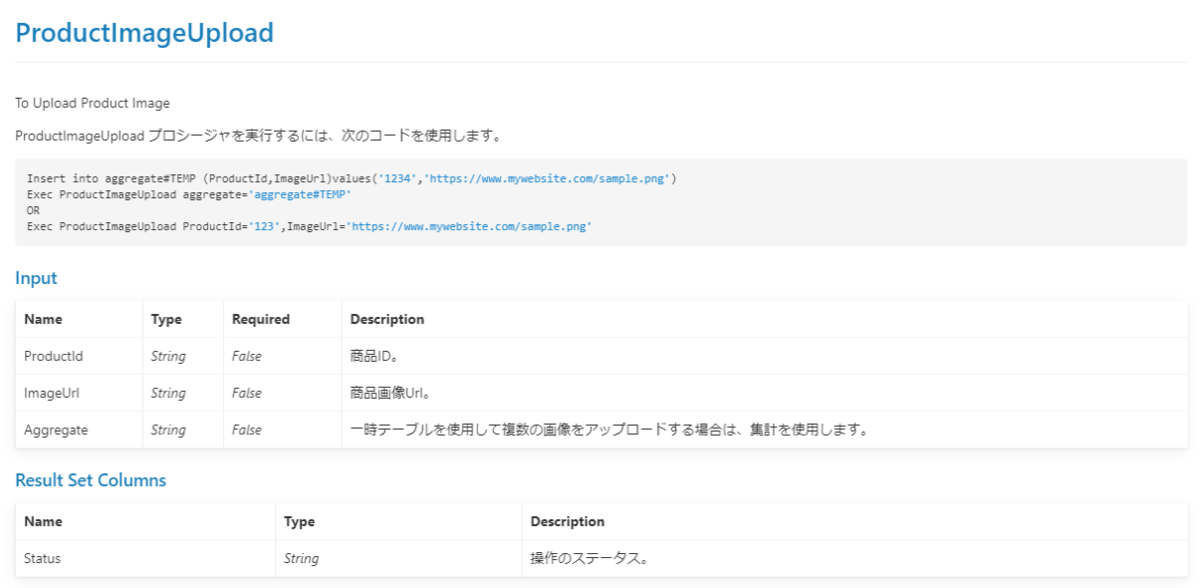Click the Result Set Columns heading
This screenshot has height=588, width=1200.
(x=90, y=480)
